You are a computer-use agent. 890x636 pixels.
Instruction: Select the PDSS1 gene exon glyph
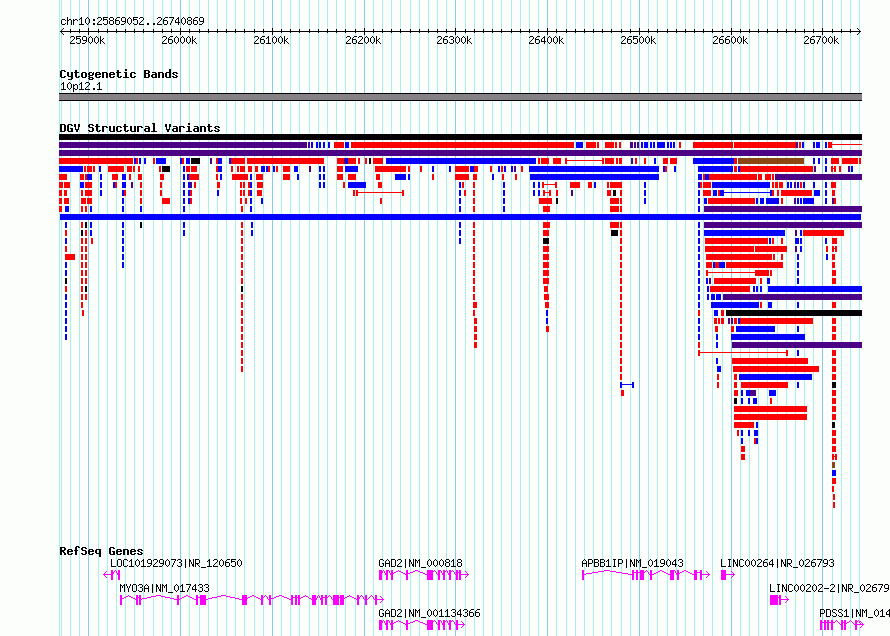coord(842,625)
